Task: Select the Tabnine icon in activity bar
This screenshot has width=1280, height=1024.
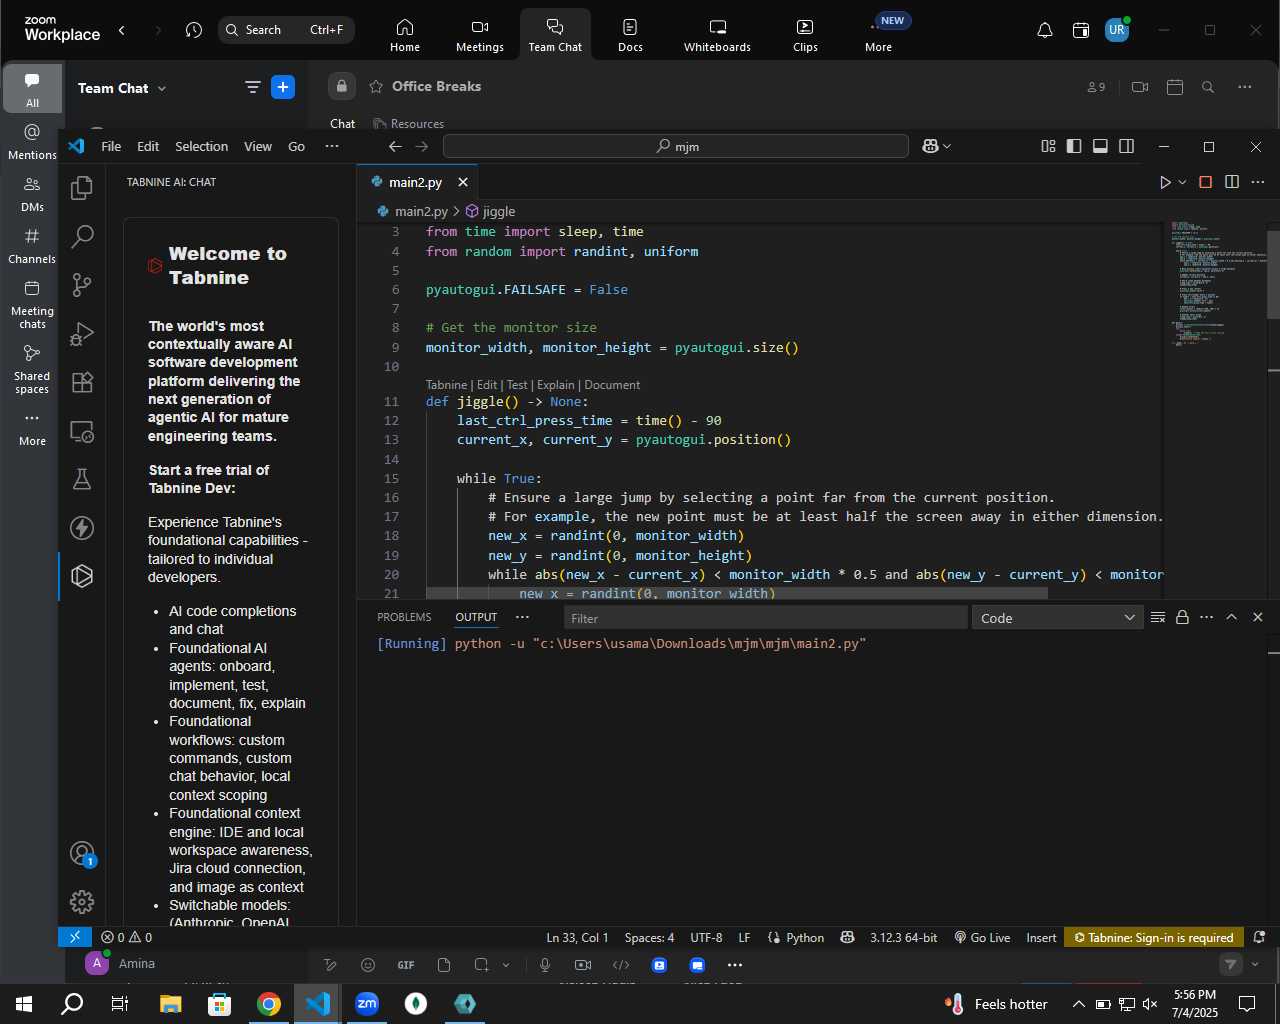Action: coord(82,577)
